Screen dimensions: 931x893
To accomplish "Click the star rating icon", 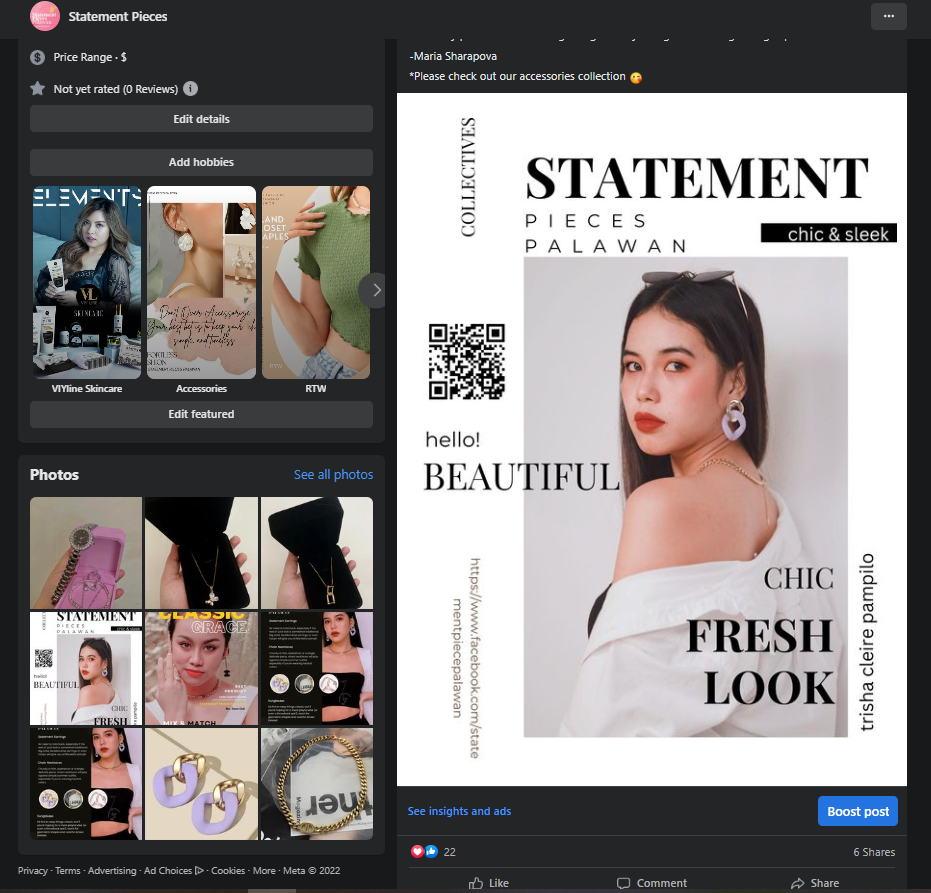I will (x=37, y=89).
